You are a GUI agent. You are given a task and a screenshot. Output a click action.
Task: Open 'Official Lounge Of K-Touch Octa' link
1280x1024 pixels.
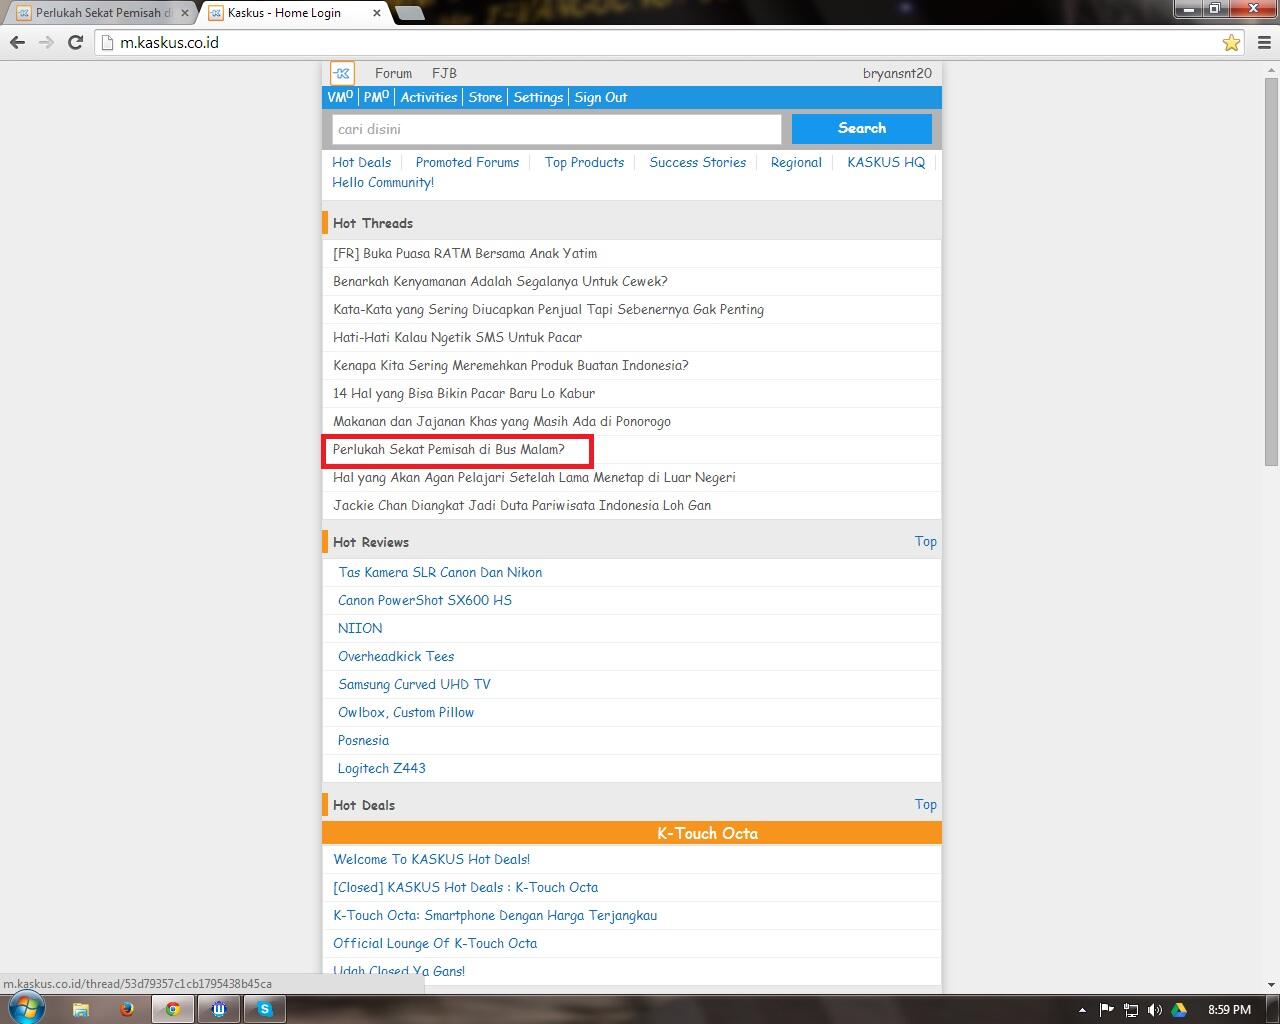coord(435,943)
